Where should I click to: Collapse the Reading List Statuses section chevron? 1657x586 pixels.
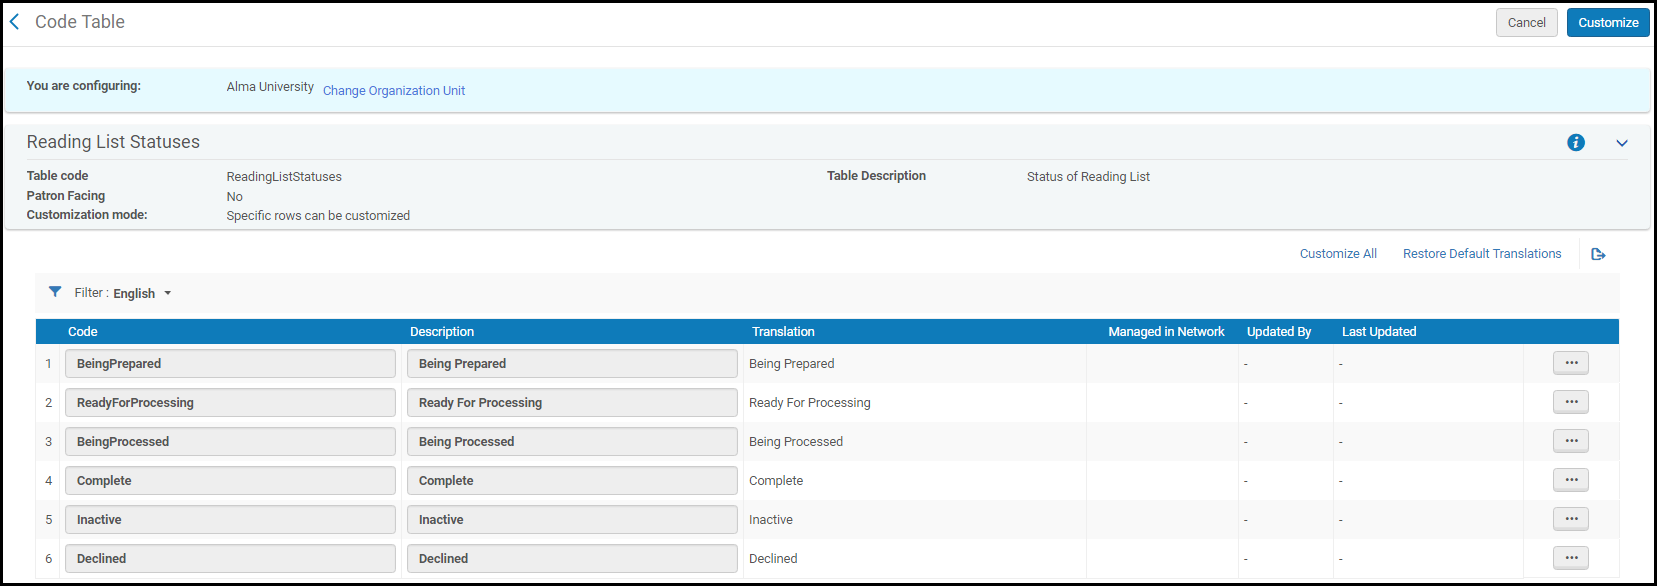(x=1622, y=143)
